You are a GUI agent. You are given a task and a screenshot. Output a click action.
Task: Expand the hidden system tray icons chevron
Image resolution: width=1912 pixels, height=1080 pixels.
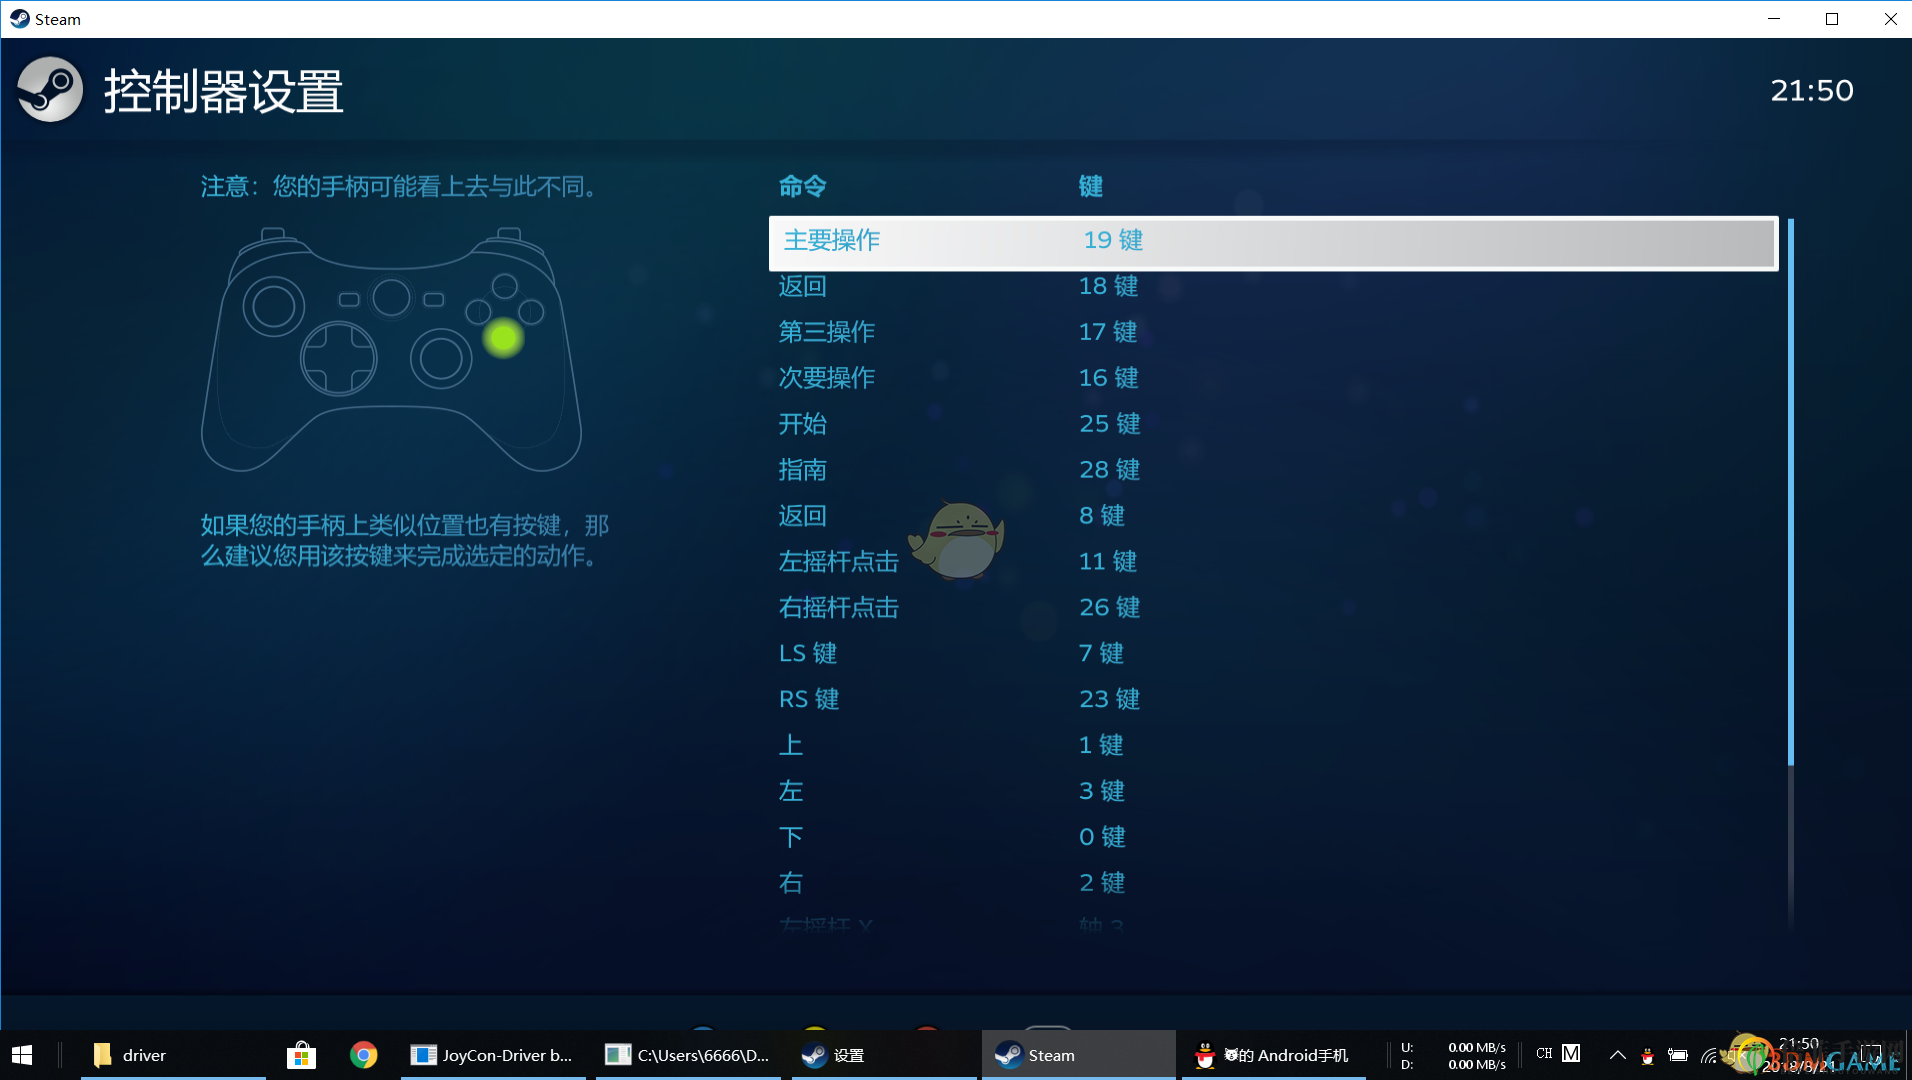1617,1055
